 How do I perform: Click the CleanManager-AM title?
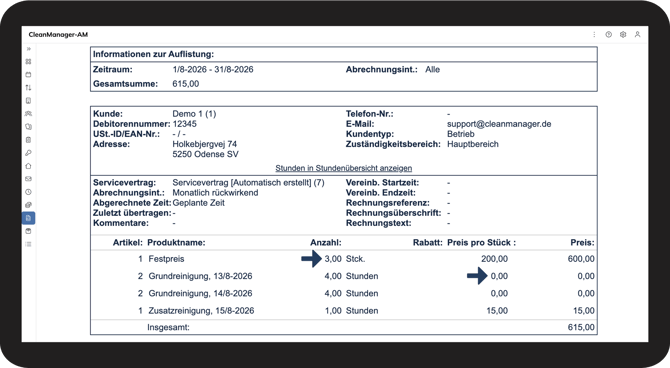point(58,35)
